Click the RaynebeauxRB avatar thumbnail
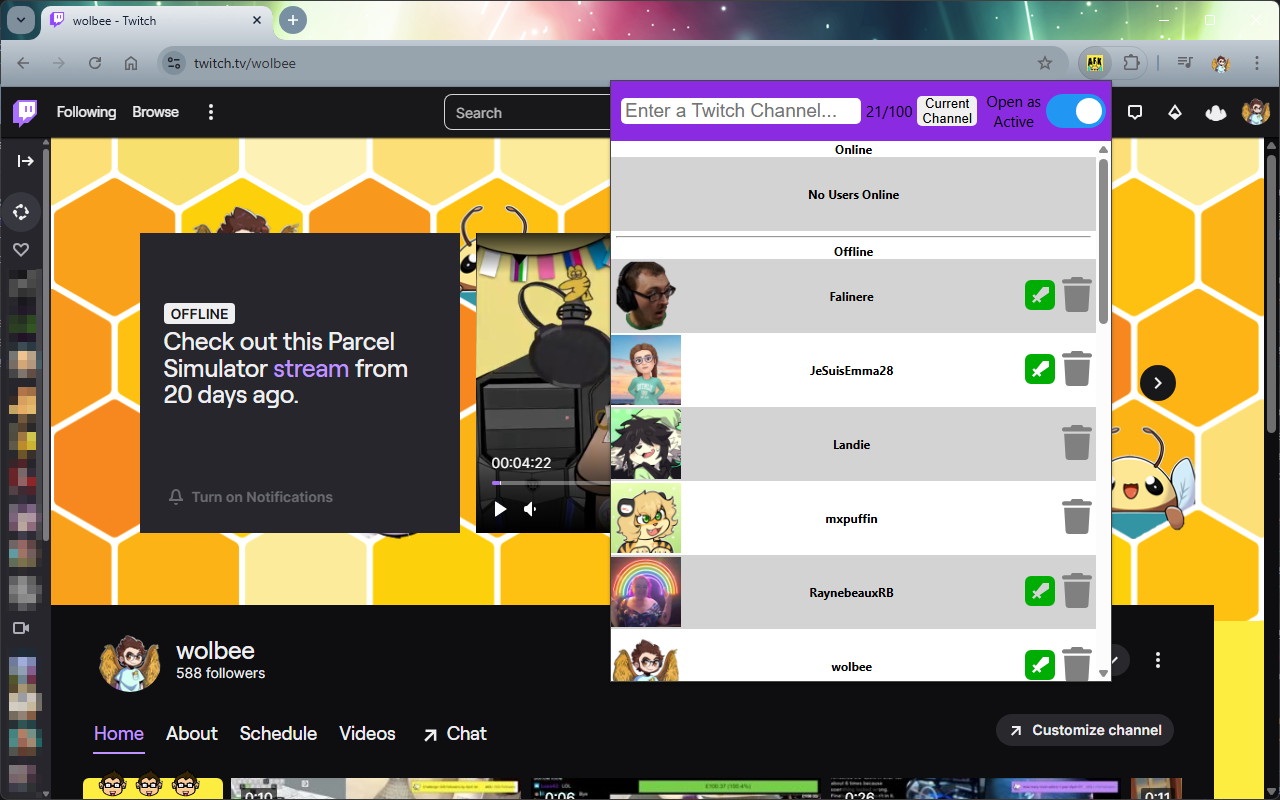1280x800 pixels. point(646,592)
